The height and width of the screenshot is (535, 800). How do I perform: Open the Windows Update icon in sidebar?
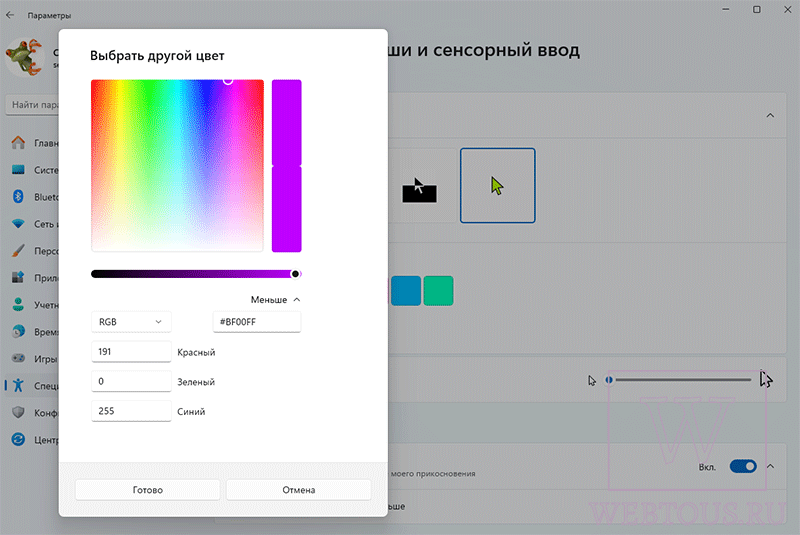pyautogui.click(x=18, y=439)
